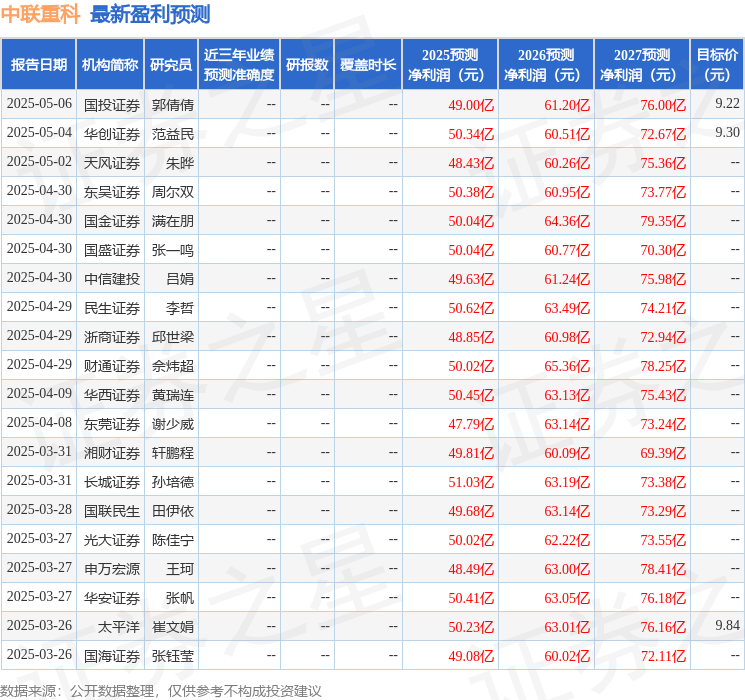Screen dimensions: 745x700
Task: Click target price 9.22
Action: pyautogui.click(x=727, y=104)
